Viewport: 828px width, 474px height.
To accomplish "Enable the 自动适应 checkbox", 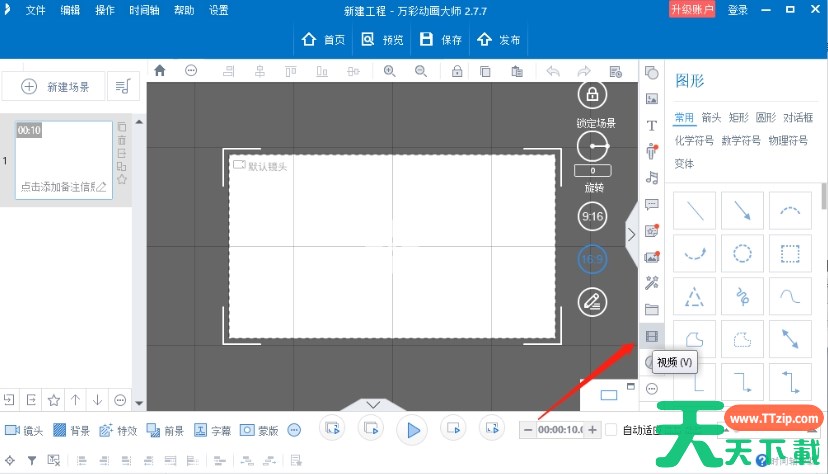I will (x=611, y=430).
